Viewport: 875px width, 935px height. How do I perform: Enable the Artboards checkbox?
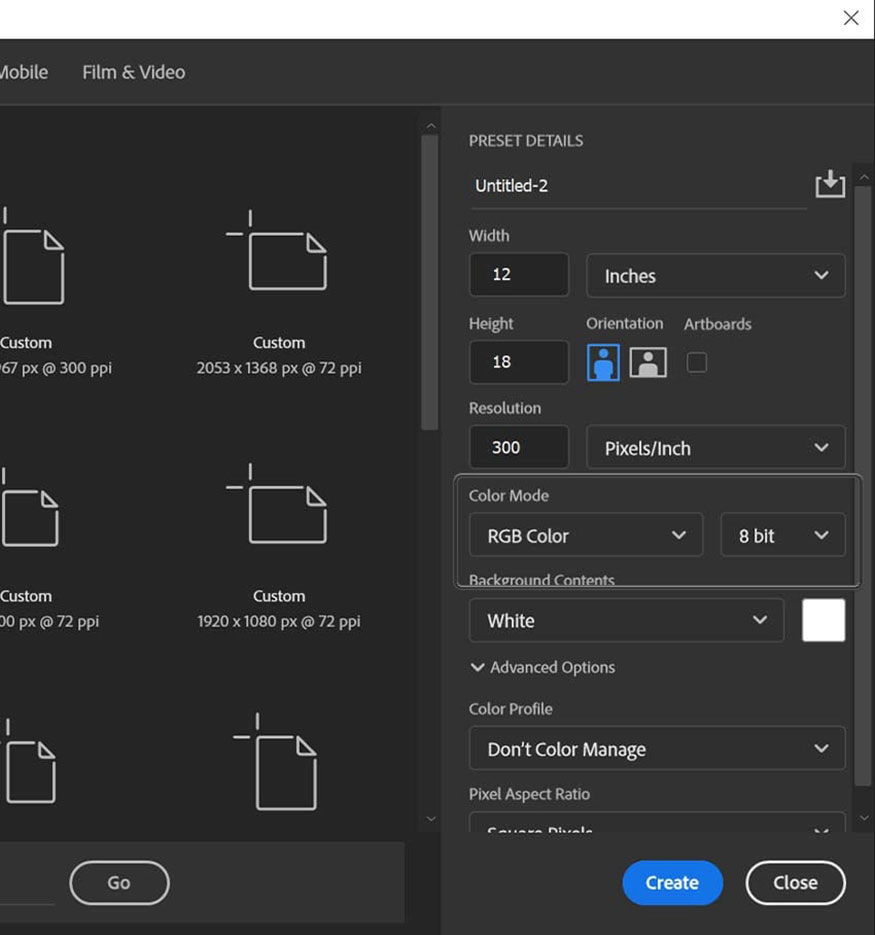pos(697,362)
